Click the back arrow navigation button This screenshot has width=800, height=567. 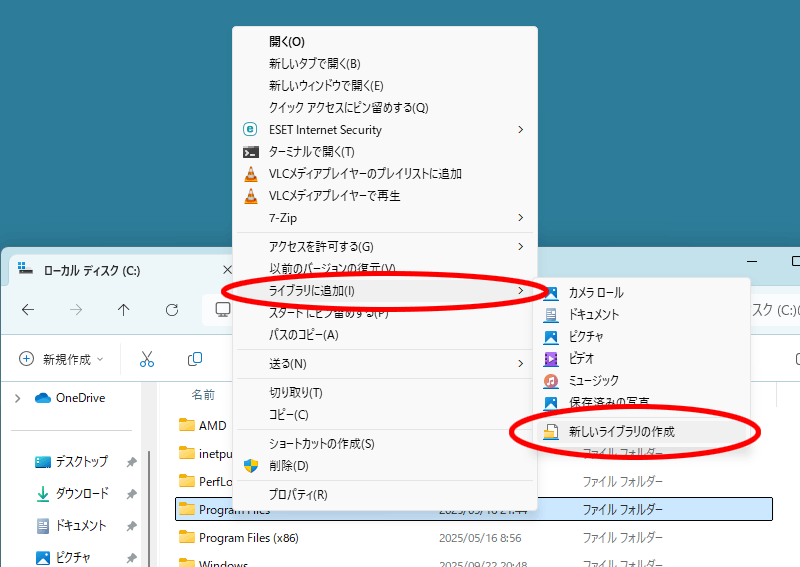28,310
